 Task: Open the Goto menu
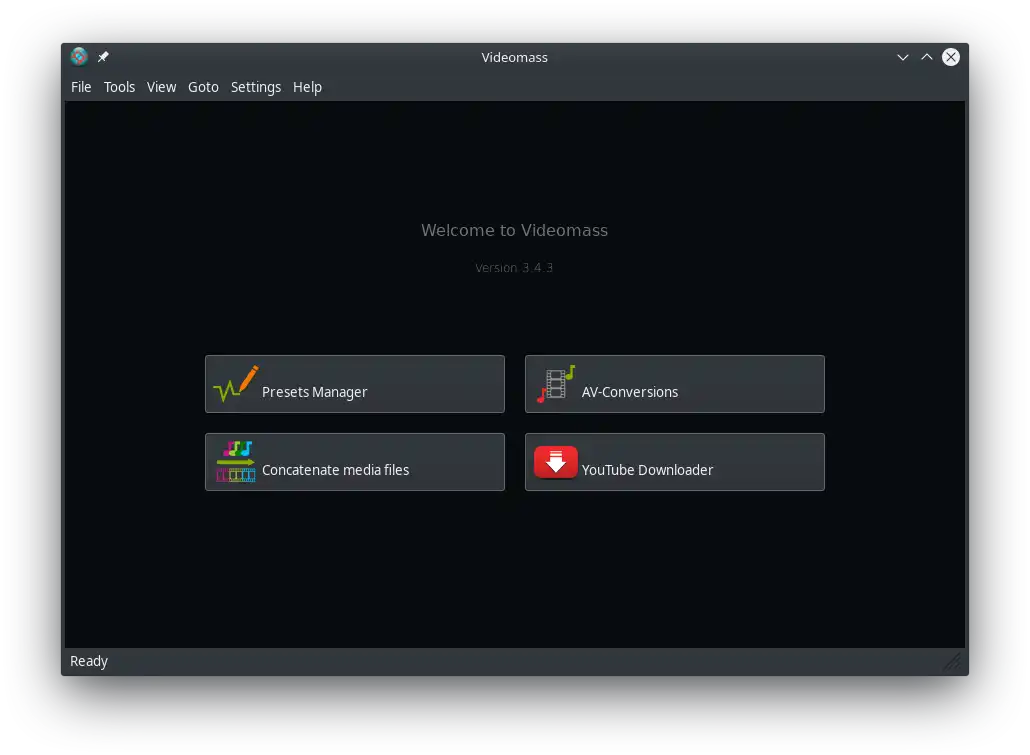pos(203,87)
